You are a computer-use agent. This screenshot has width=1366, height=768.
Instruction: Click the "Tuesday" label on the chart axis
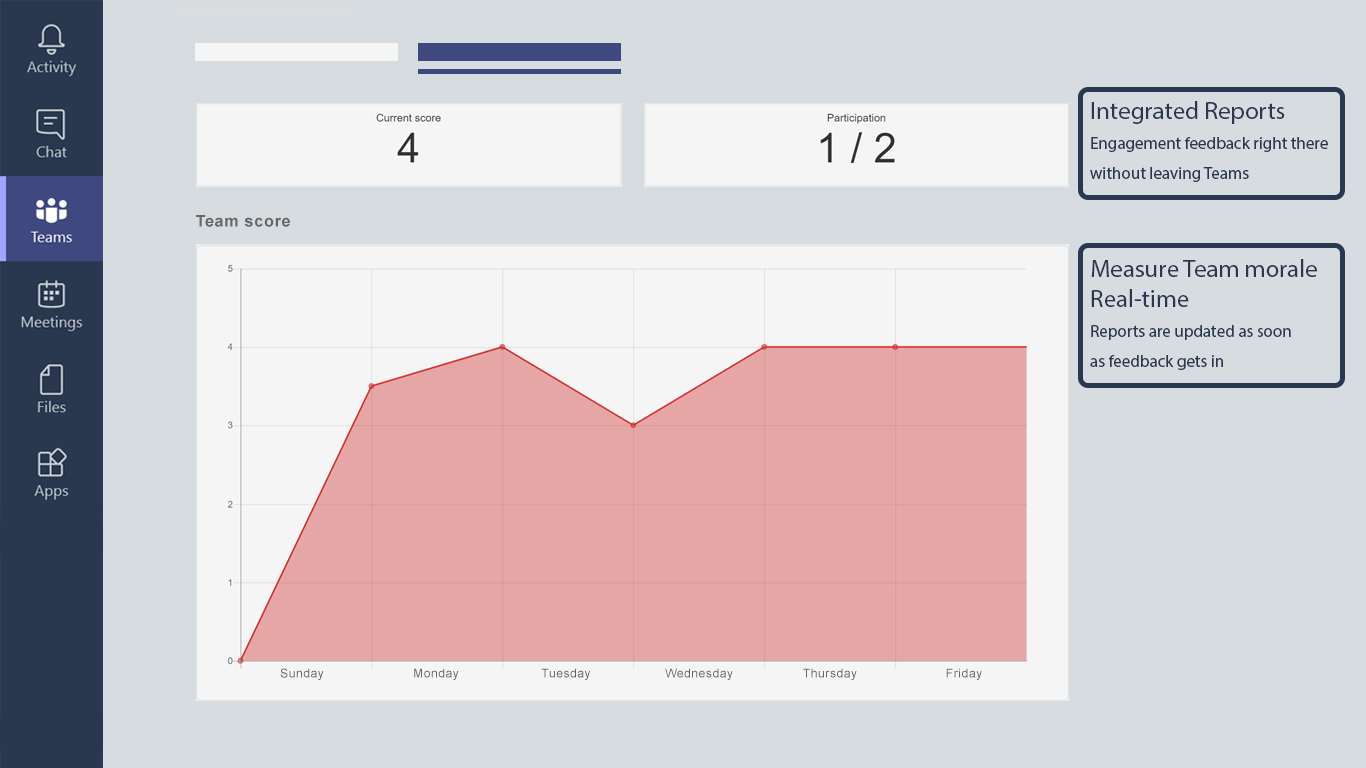pyautogui.click(x=566, y=674)
